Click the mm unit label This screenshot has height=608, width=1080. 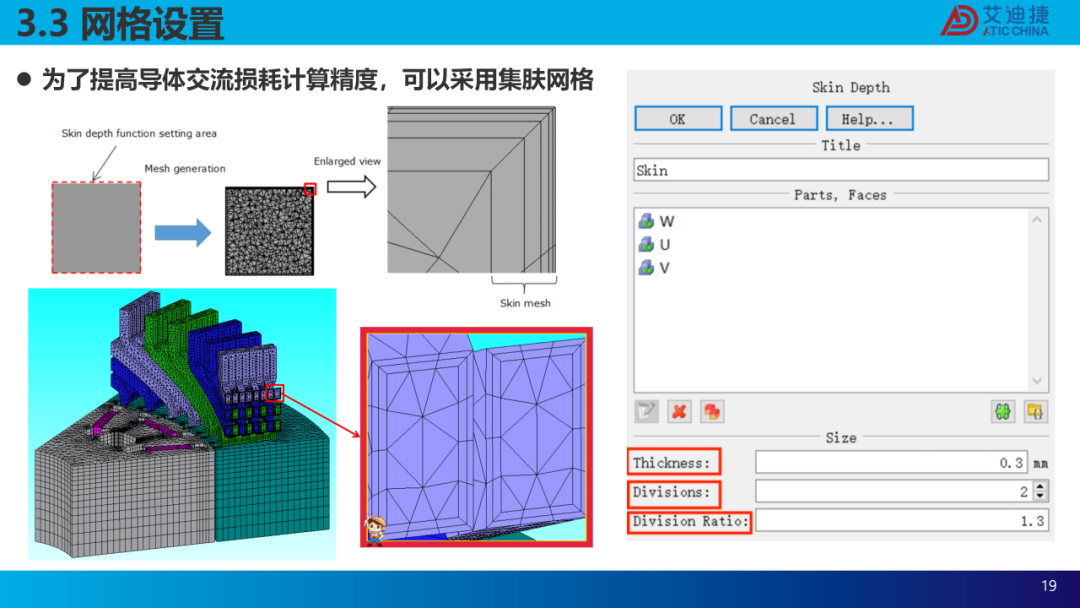pos(1040,463)
